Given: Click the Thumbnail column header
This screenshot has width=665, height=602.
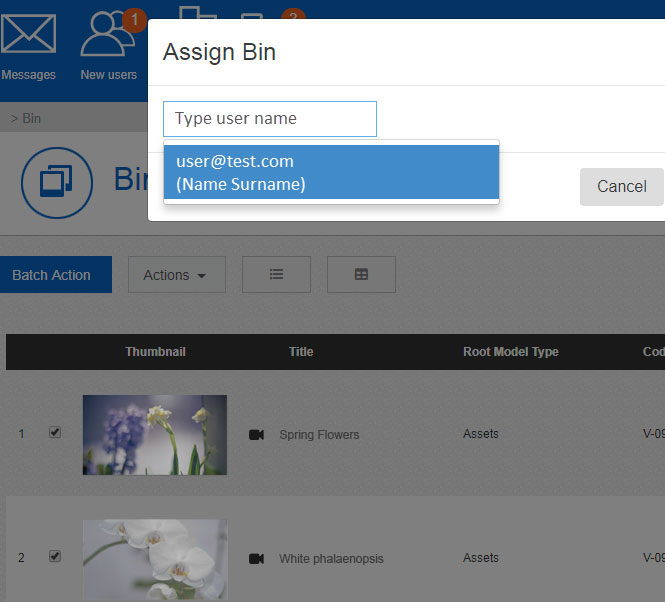Looking at the screenshot, I should click(155, 352).
